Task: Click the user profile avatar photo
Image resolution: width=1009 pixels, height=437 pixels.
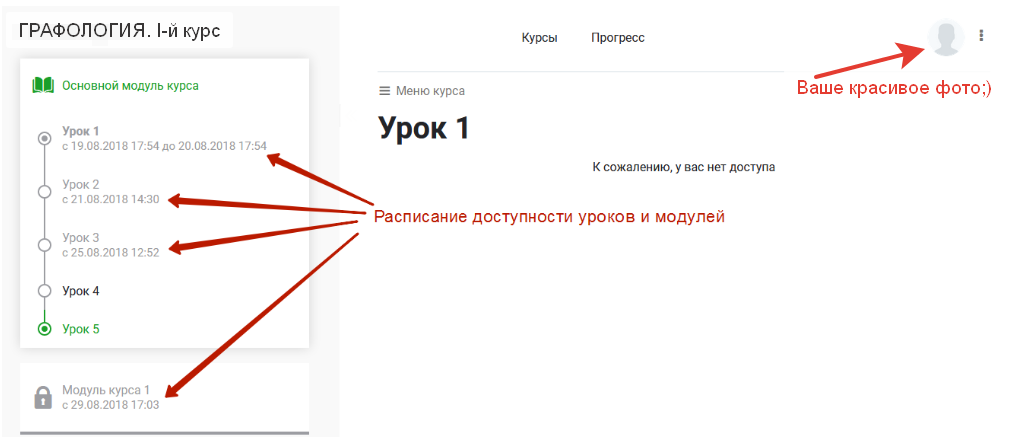Action: pos(945,37)
